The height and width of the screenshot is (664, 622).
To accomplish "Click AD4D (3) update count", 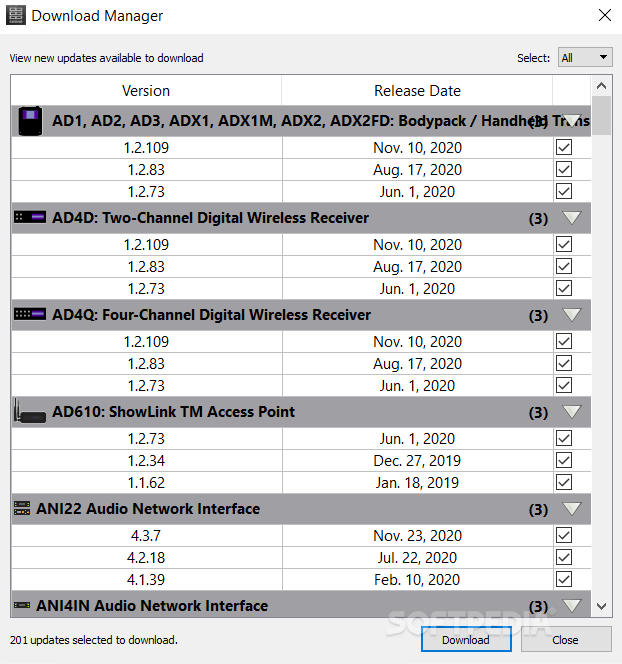I will 538,219.
